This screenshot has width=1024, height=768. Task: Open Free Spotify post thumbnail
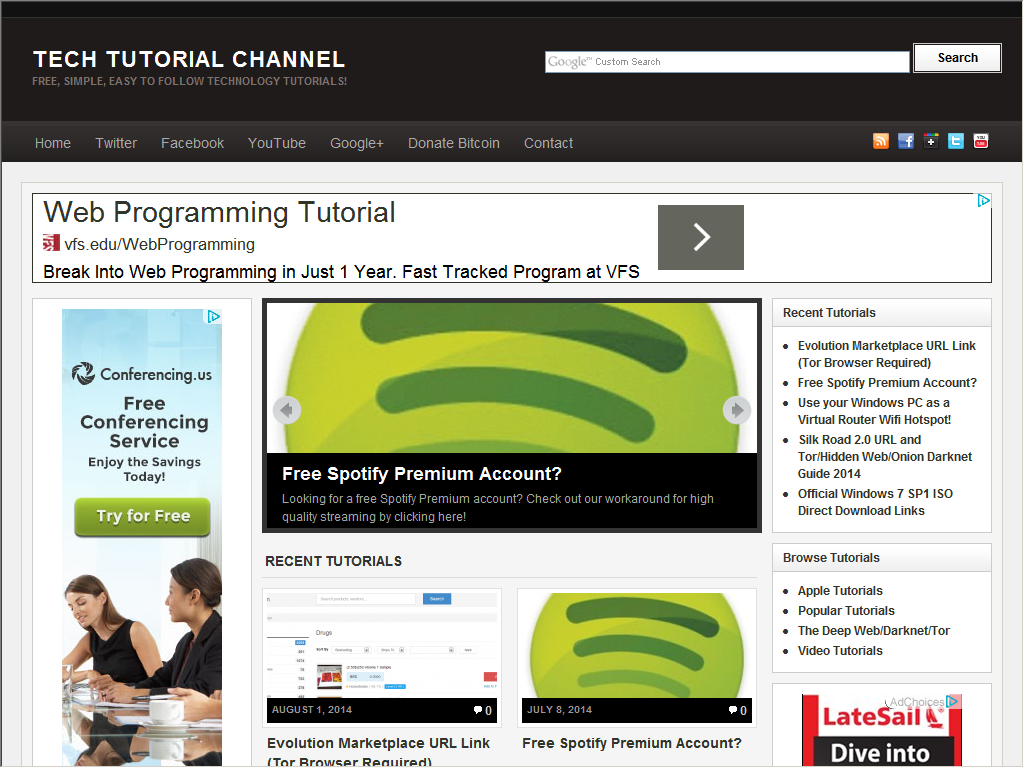[637, 645]
